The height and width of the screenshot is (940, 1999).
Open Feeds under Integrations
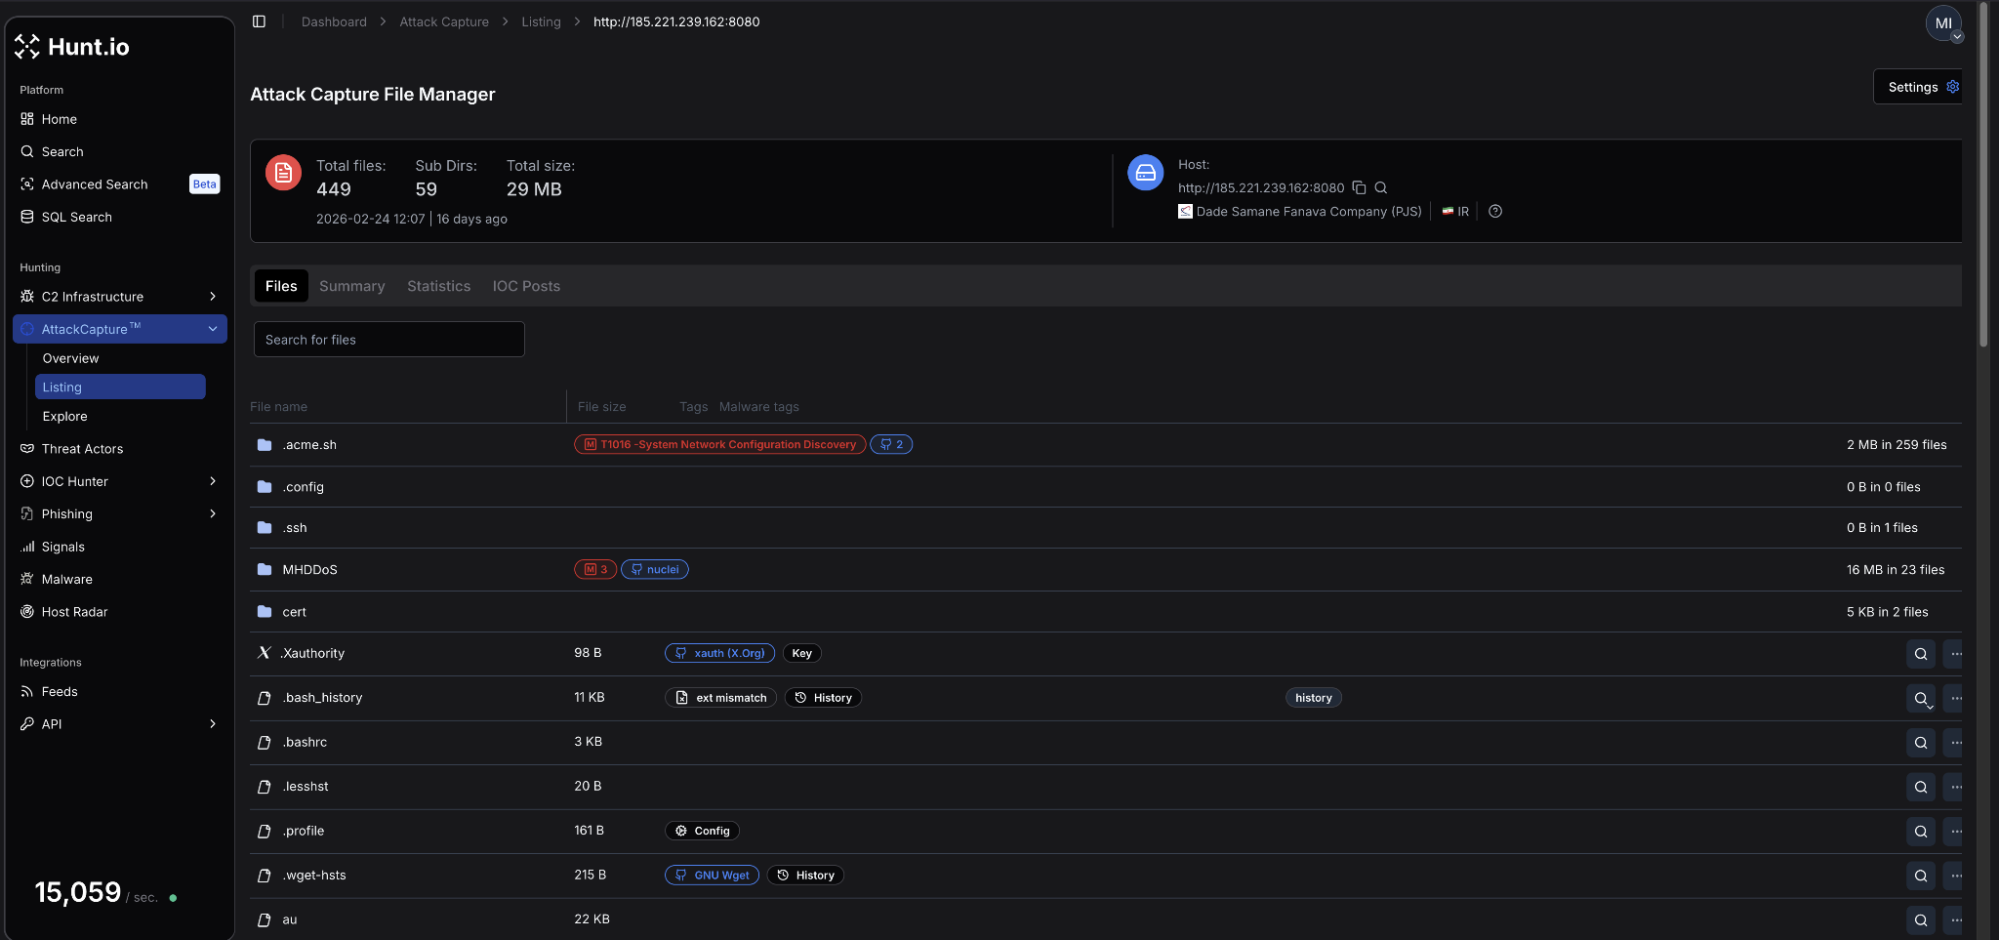coord(60,691)
